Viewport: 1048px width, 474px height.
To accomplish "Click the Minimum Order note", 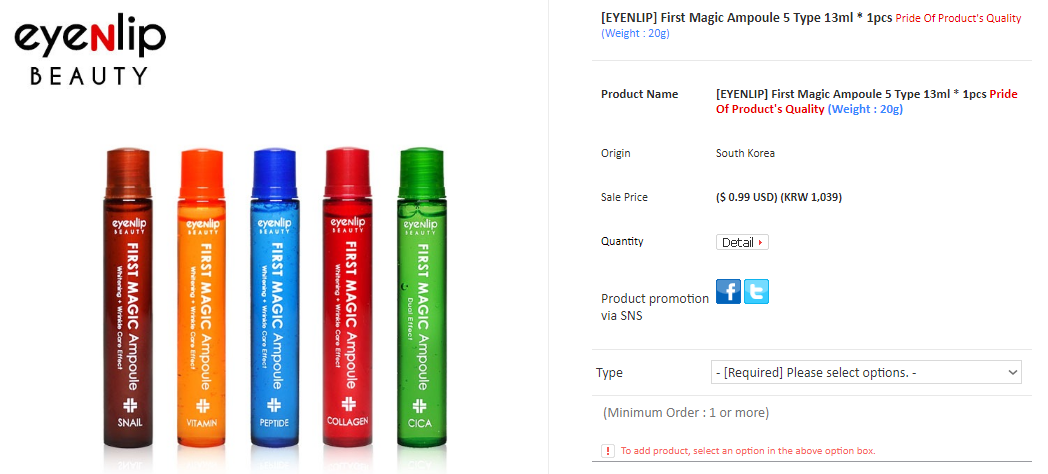I will [x=686, y=412].
